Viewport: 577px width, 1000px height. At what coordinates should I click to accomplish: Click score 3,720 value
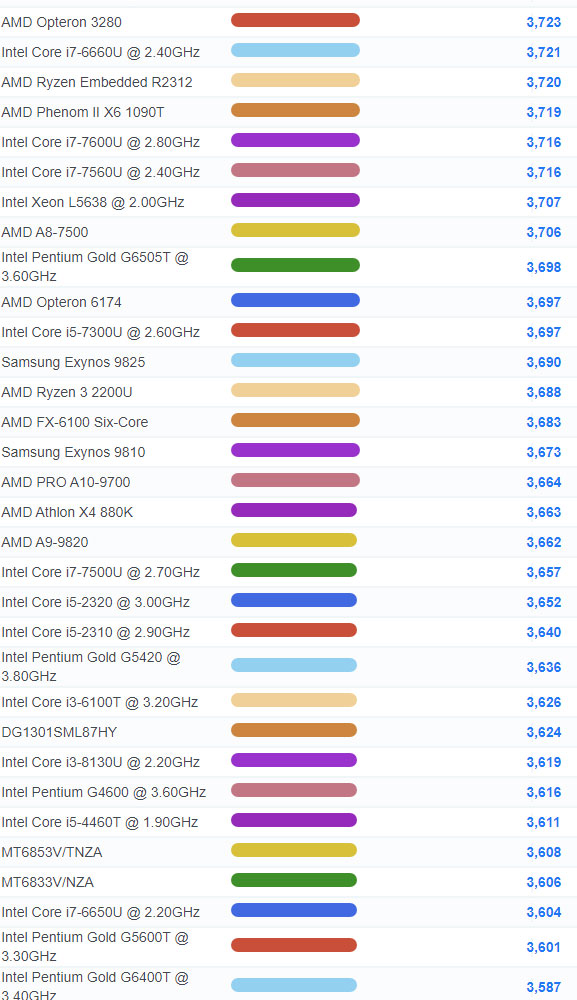pyautogui.click(x=544, y=82)
